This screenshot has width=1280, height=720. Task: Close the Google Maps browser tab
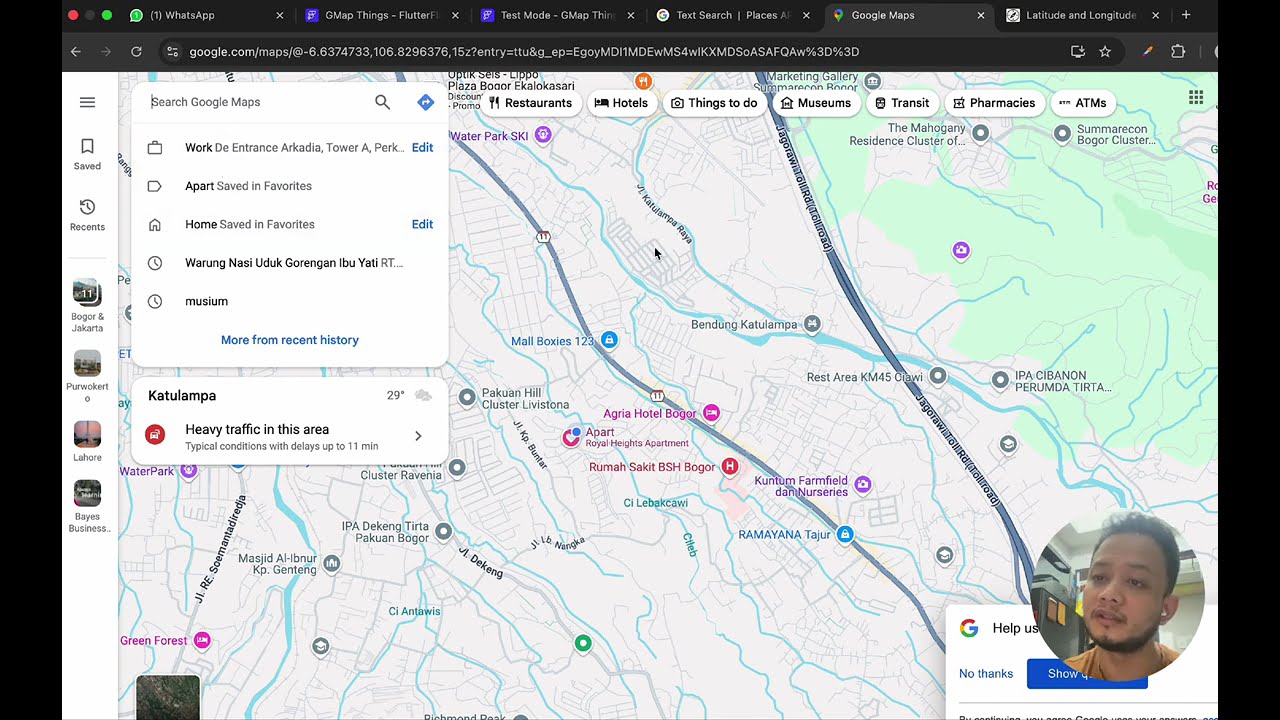[981, 15]
